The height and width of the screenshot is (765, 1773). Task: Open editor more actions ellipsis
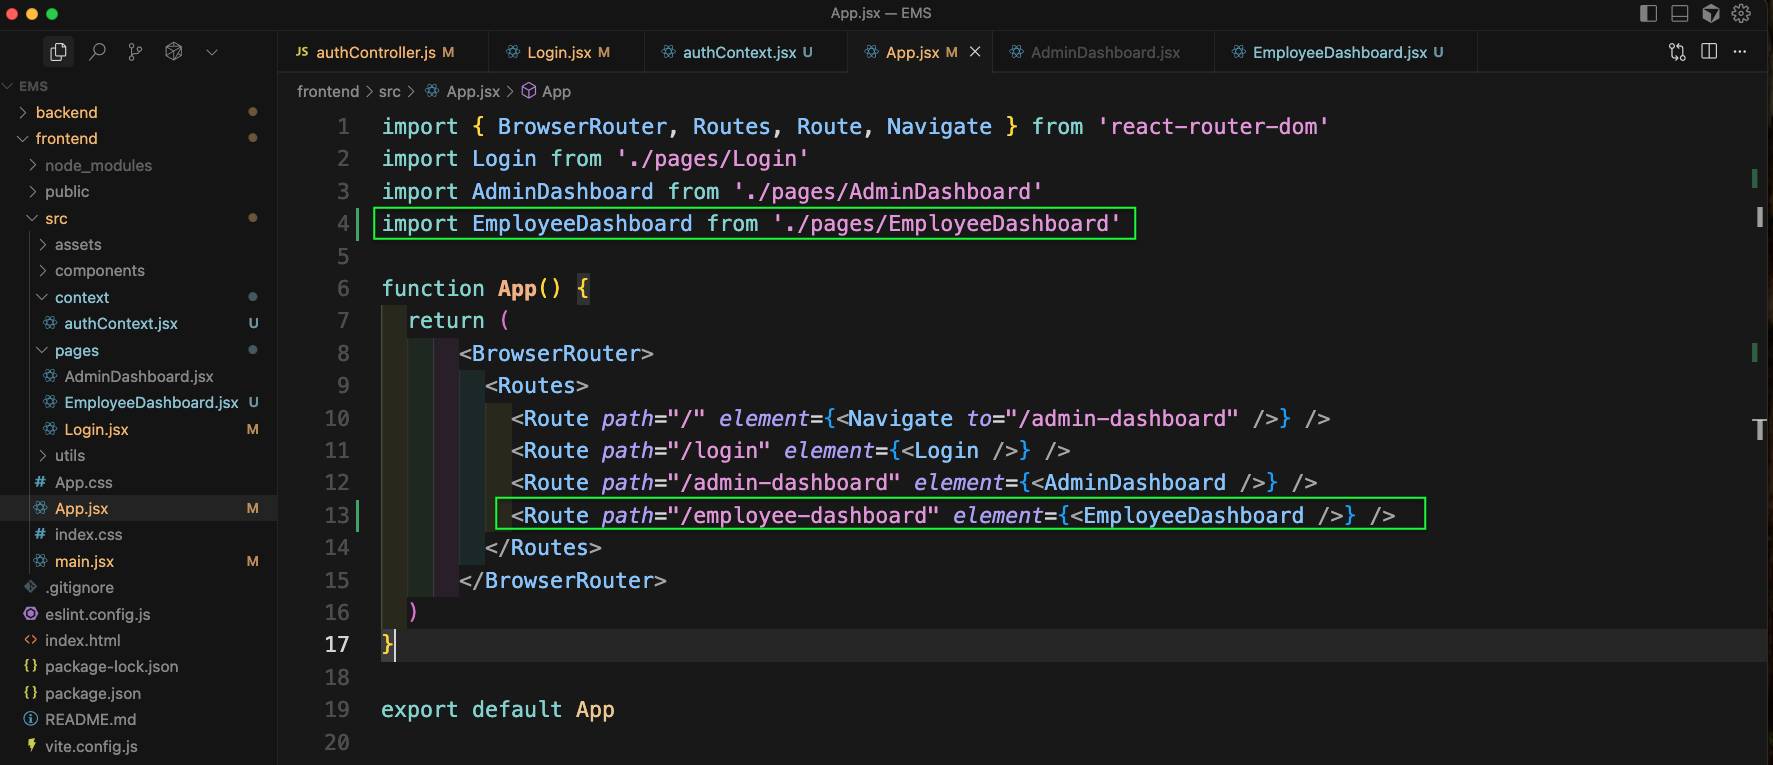[1740, 52]
